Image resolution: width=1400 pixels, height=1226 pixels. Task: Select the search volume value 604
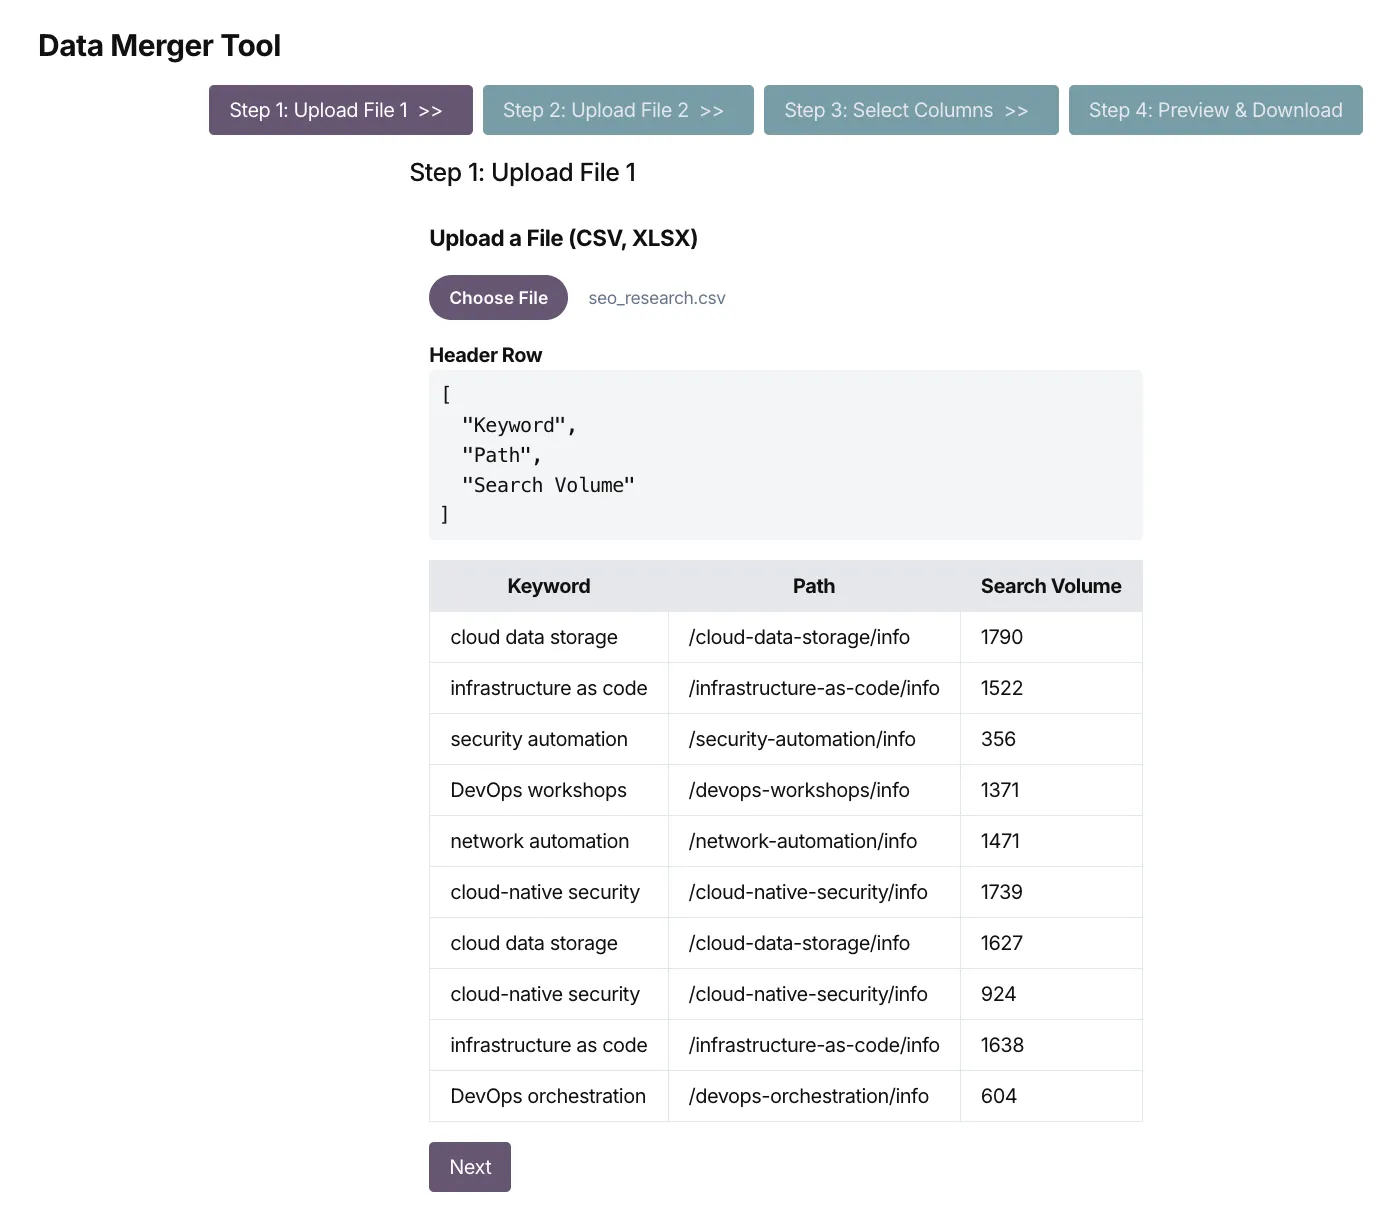pyautogui.click(x=1051, y=1096)
